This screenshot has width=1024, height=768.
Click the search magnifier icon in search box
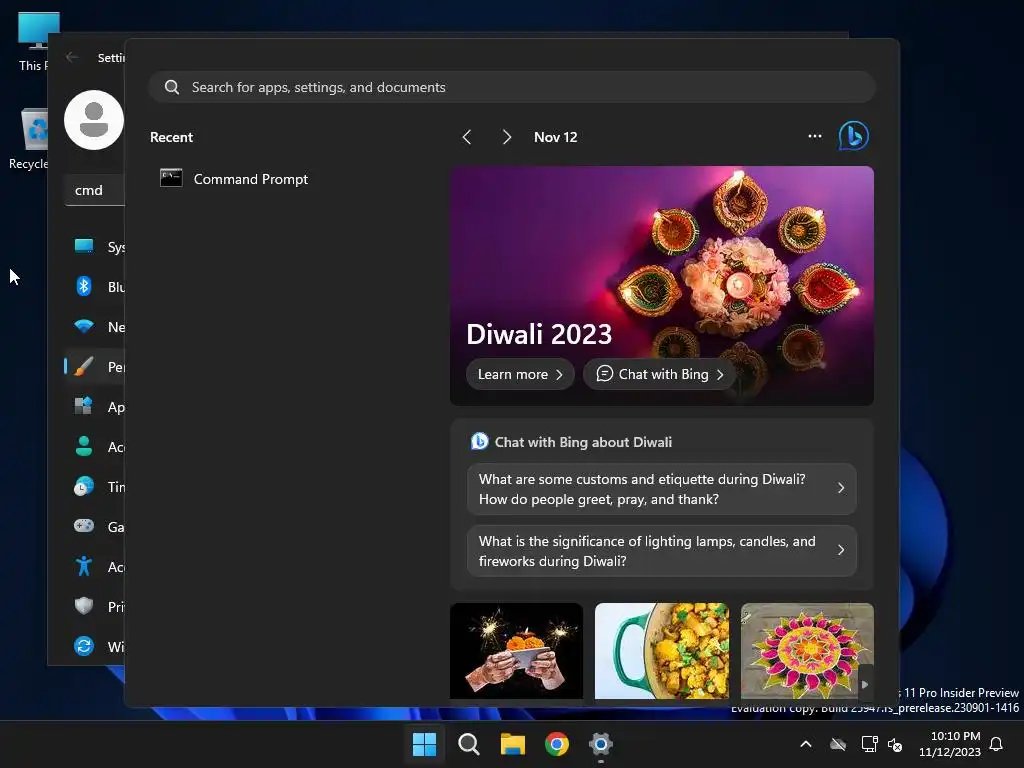click(x=172, y=87)
